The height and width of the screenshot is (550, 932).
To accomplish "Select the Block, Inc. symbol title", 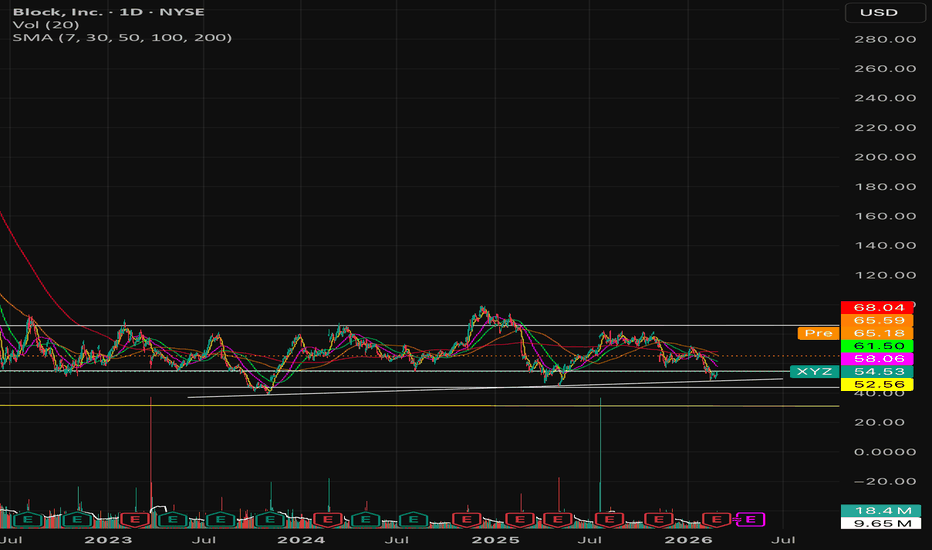I will [58, 12].
